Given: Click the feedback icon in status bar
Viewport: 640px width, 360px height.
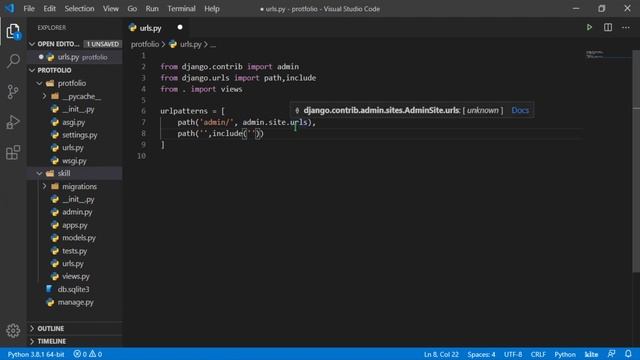Looking at the screenshot, I should [x=611, y=354].
